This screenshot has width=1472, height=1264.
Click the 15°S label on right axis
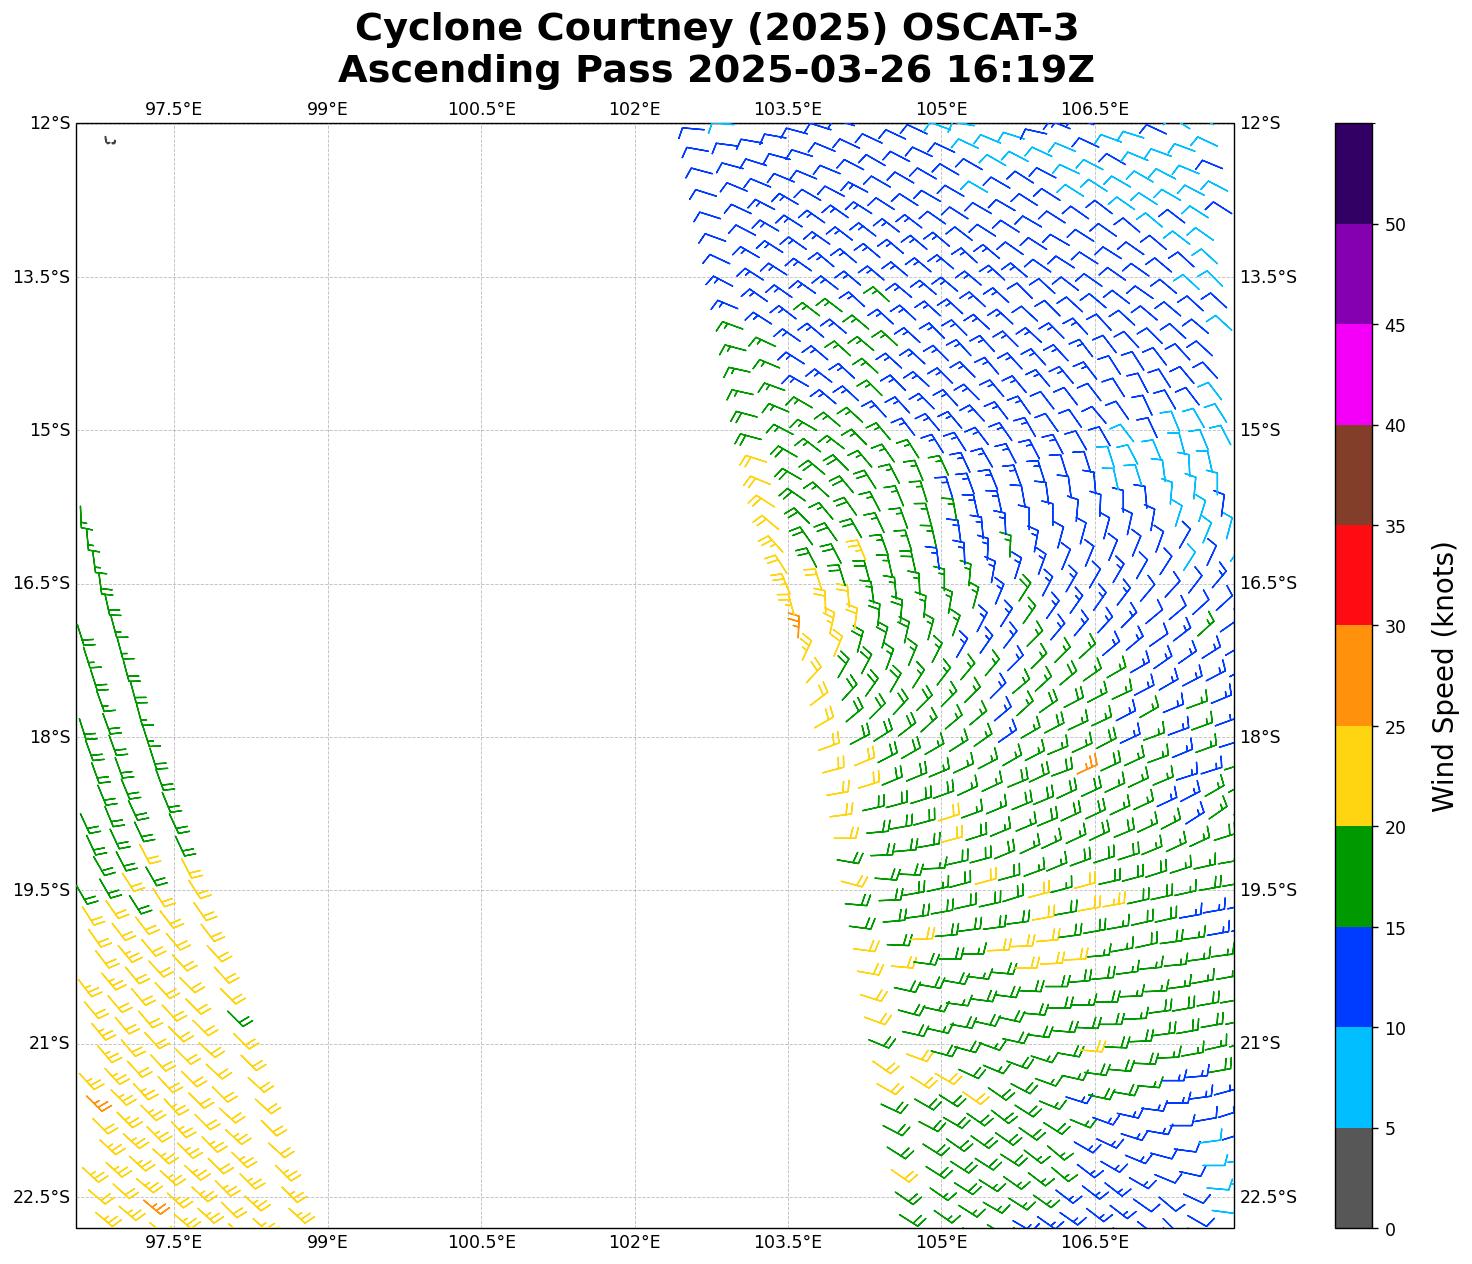click(x=1260, y=430)
